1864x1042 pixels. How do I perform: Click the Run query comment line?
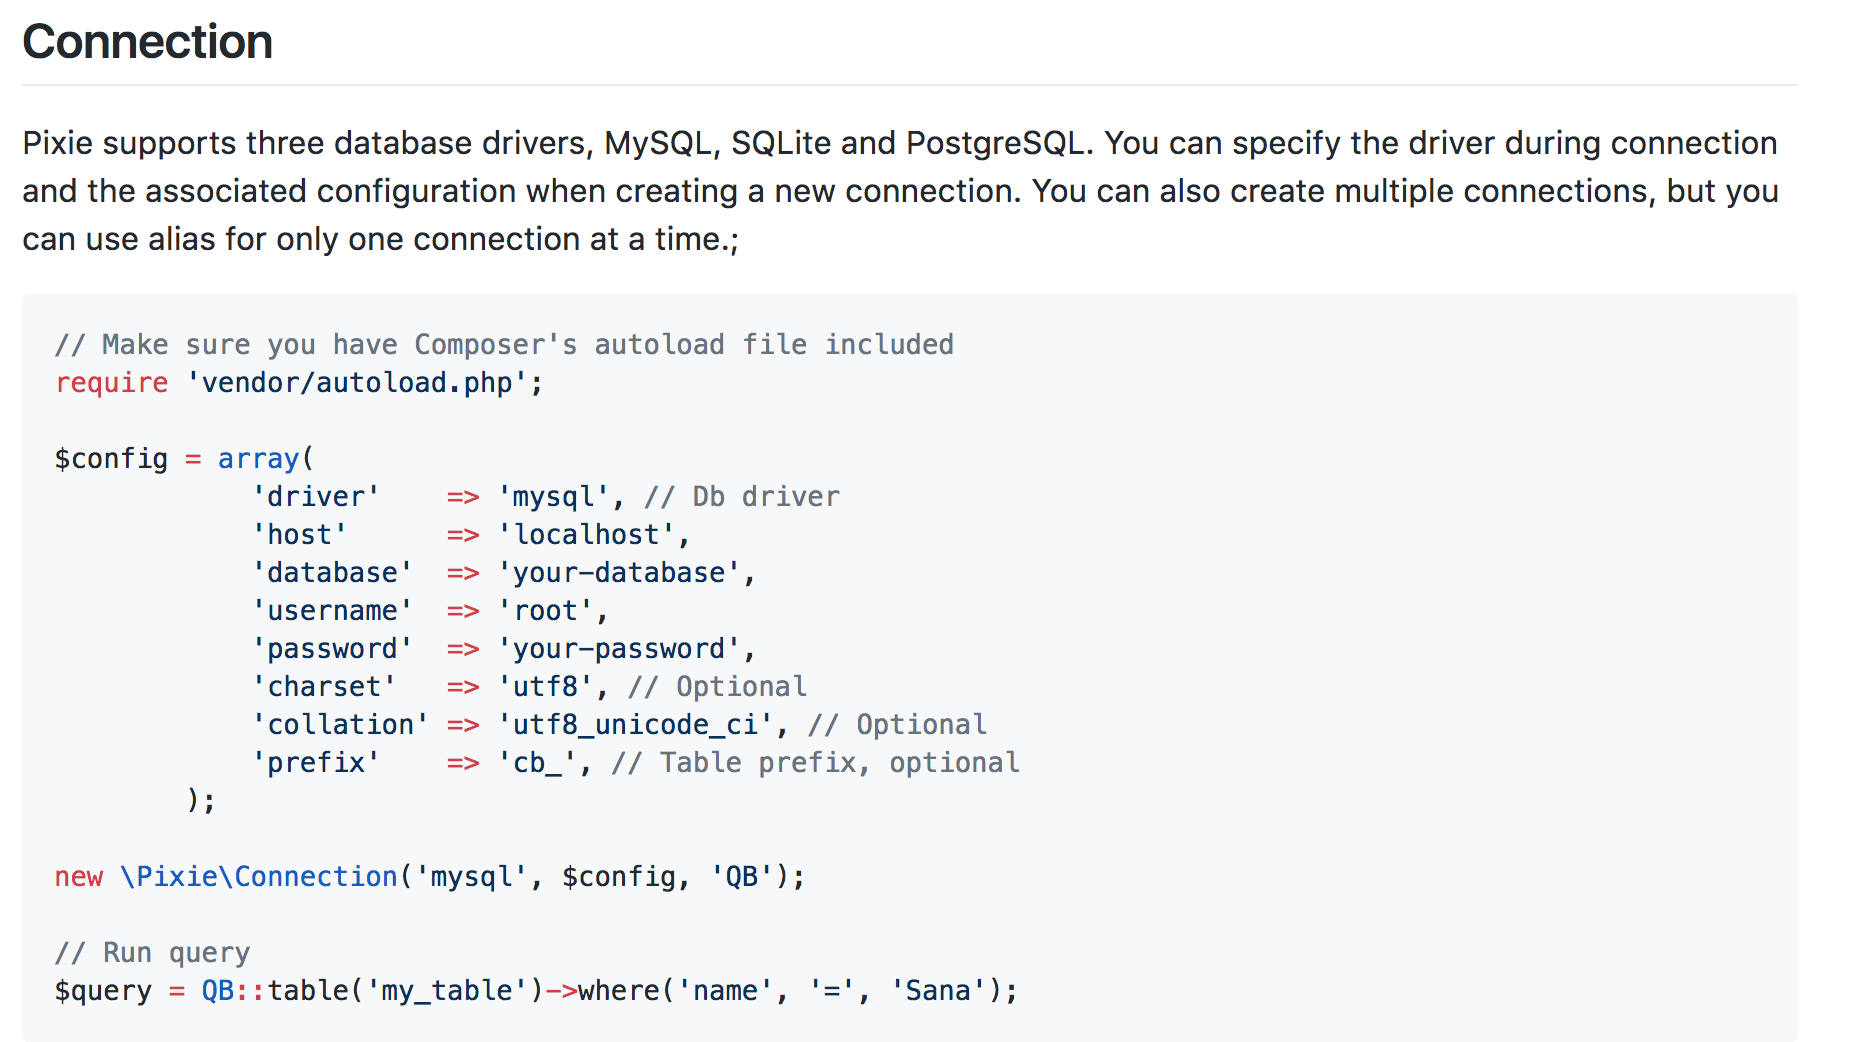pos(152,953)
